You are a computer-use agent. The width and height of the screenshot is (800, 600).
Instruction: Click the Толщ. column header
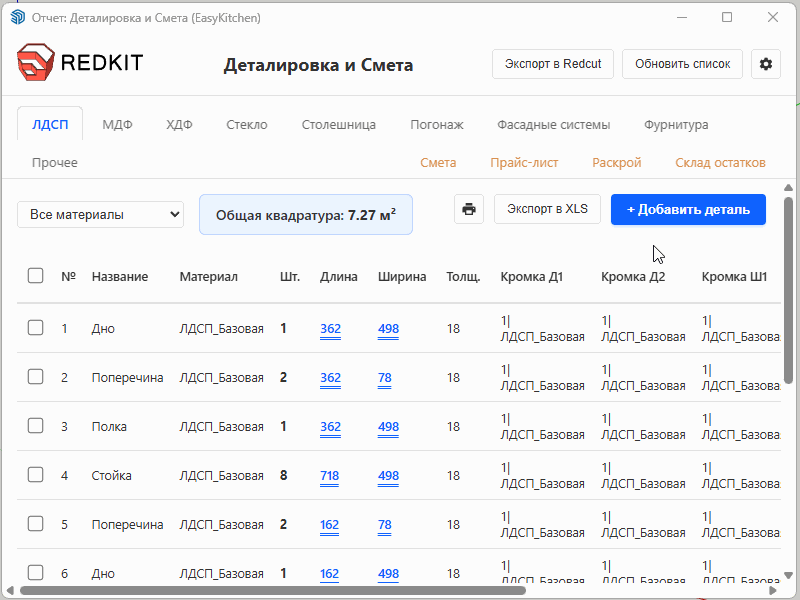(x=463, y=277)
